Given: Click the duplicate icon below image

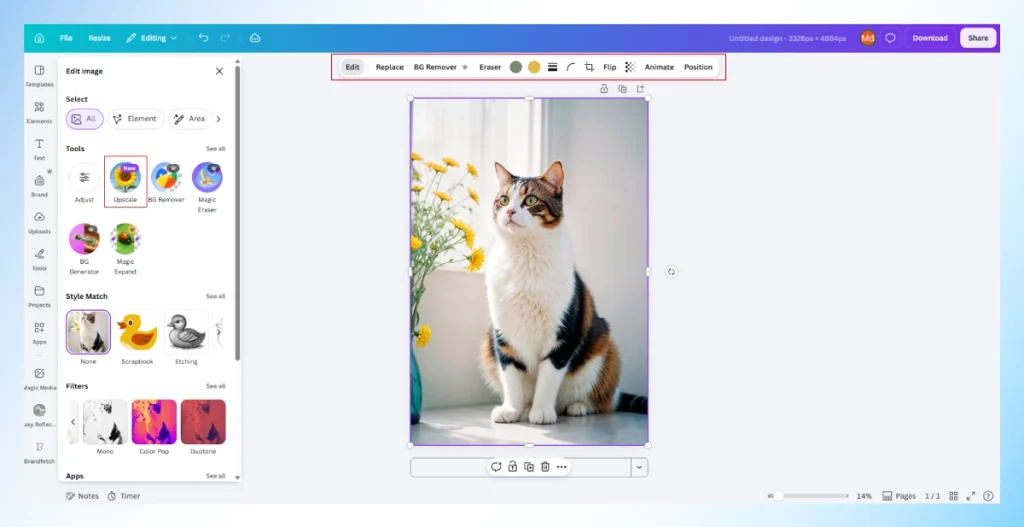Looking at the screenshot, I should coord(529,467).
